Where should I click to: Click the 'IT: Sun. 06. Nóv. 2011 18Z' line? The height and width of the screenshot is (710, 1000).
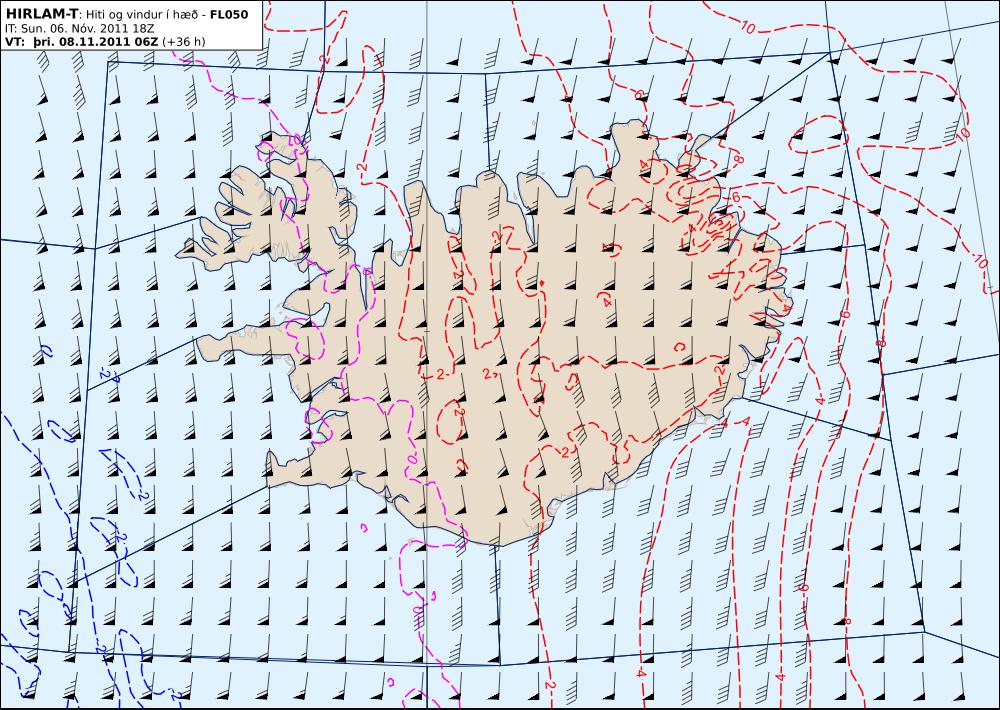tap(79, 28)
